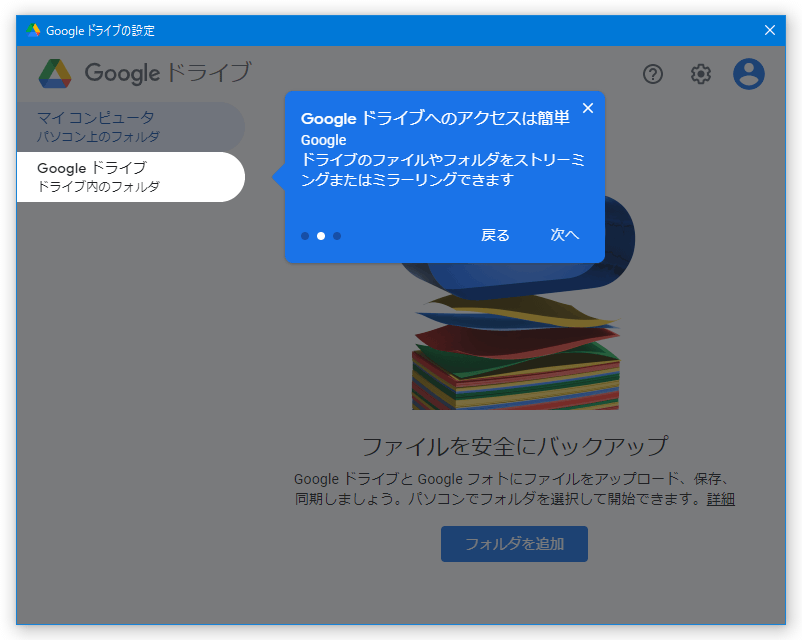Open the settings gear icon
Screen dimensions: 802x640
[700, 74]
